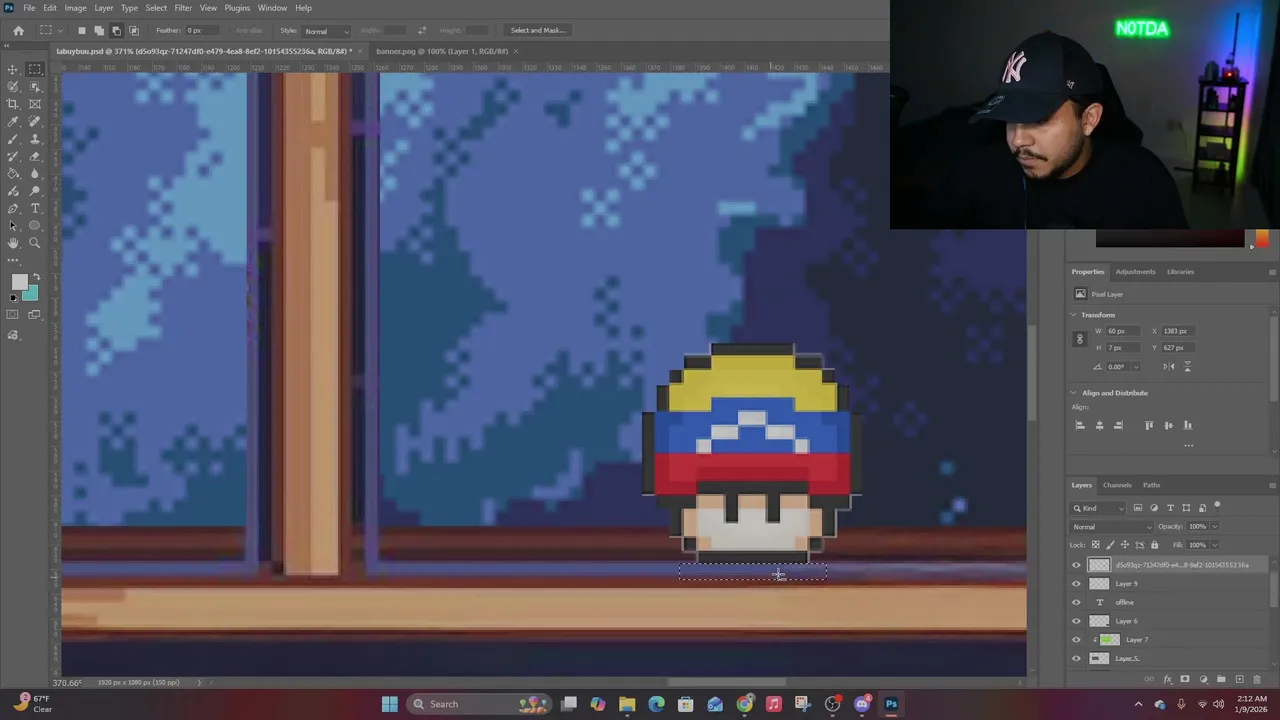Select the Paint Bucket tool

tap(13, 173)
